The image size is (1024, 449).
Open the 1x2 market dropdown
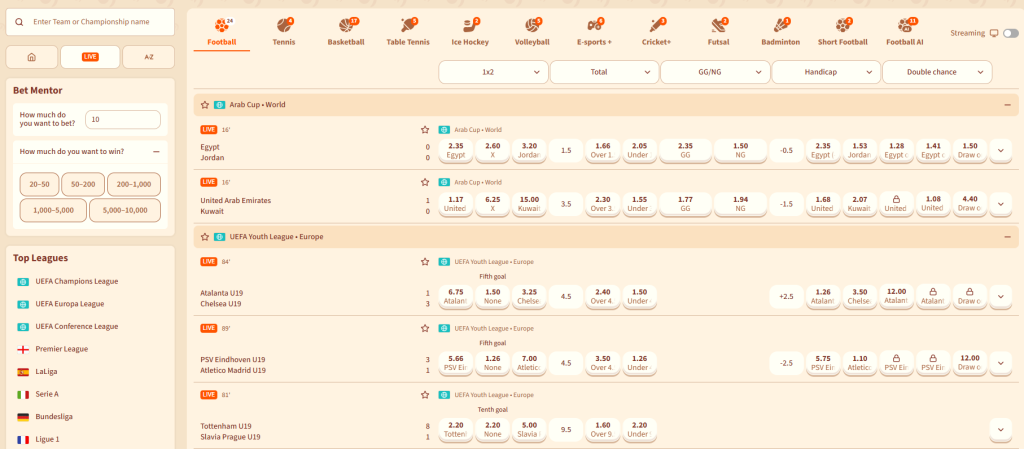click(493, 72)
